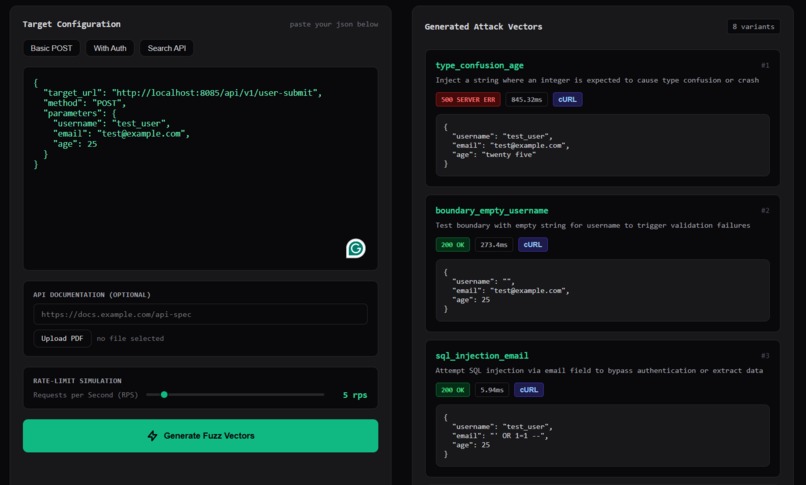Click the 5.94ms response time badge
The width and height of the screenshot is (806, 485).
point(491,390)
